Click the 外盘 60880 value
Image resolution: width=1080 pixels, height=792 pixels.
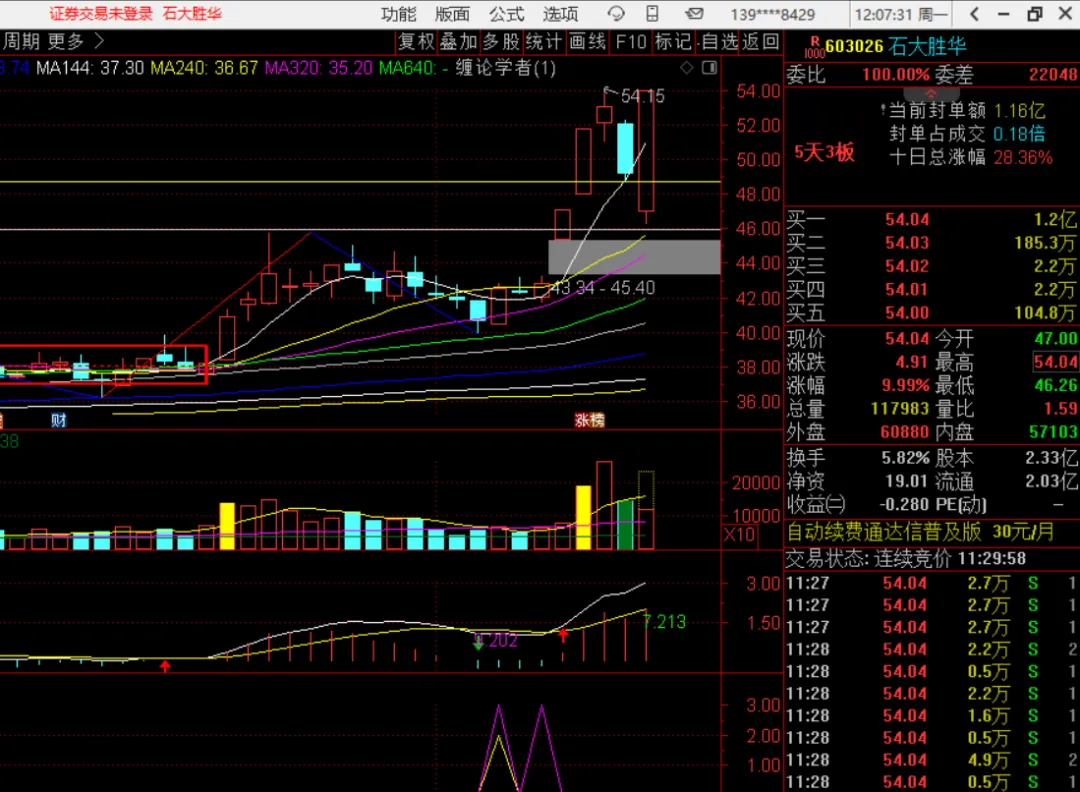pyautogui.click(x=905, y=432)
